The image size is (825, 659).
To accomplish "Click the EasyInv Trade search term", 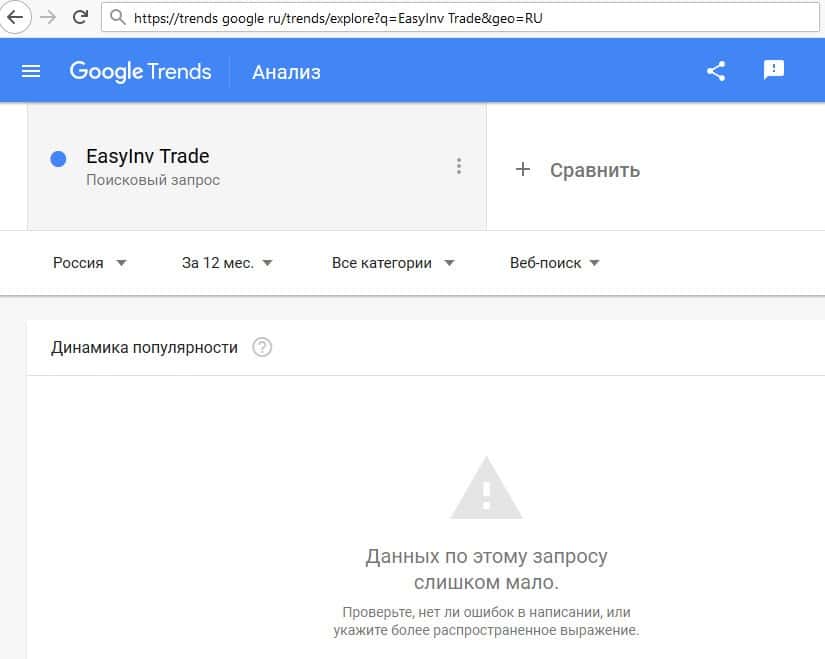I will click(148, 157).
